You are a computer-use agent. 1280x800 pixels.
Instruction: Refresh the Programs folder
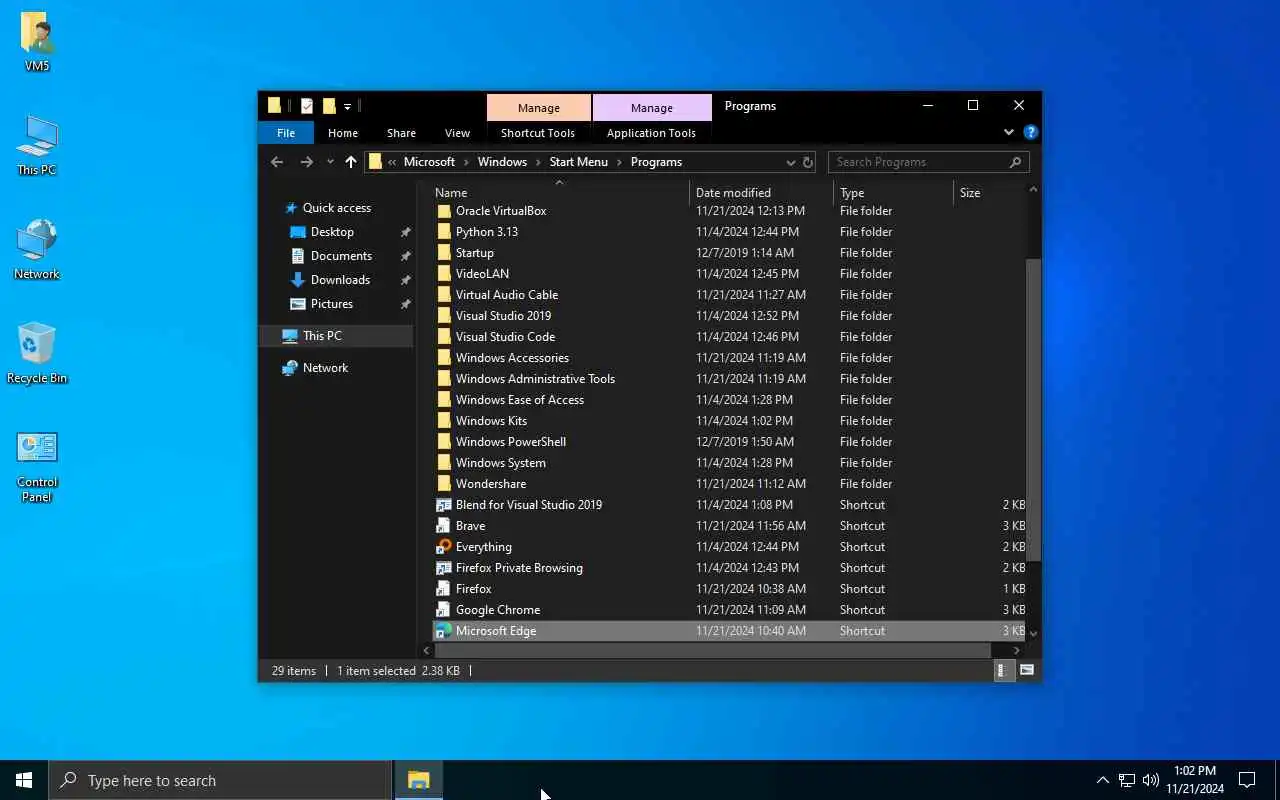tap(808, 162)
